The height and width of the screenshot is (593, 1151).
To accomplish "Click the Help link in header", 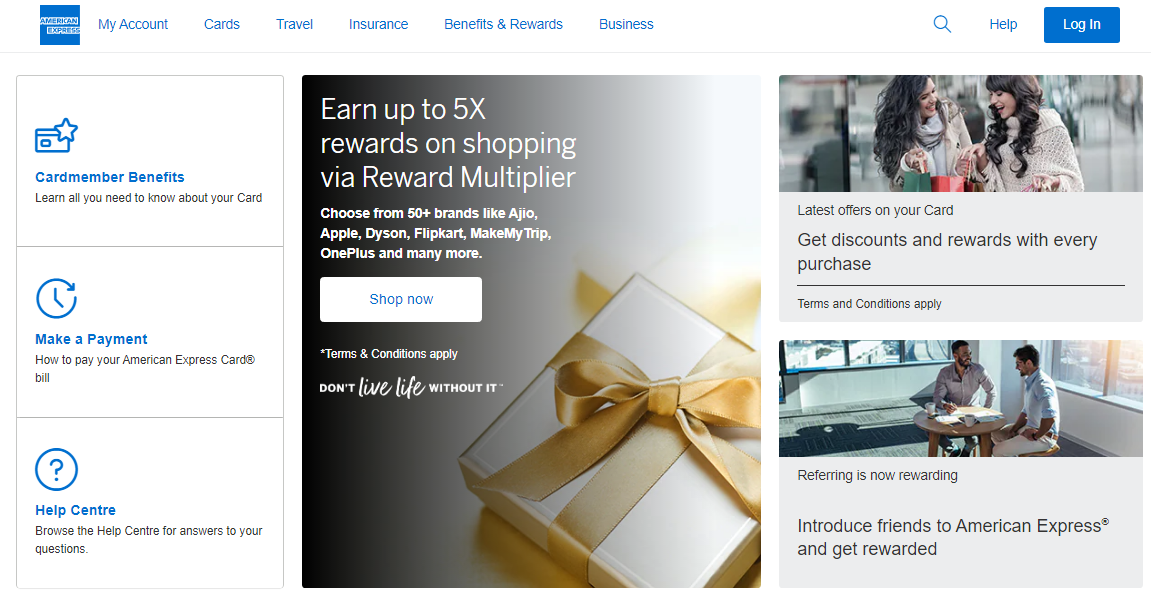I will pyautogui.click(x=1003, y=24).
